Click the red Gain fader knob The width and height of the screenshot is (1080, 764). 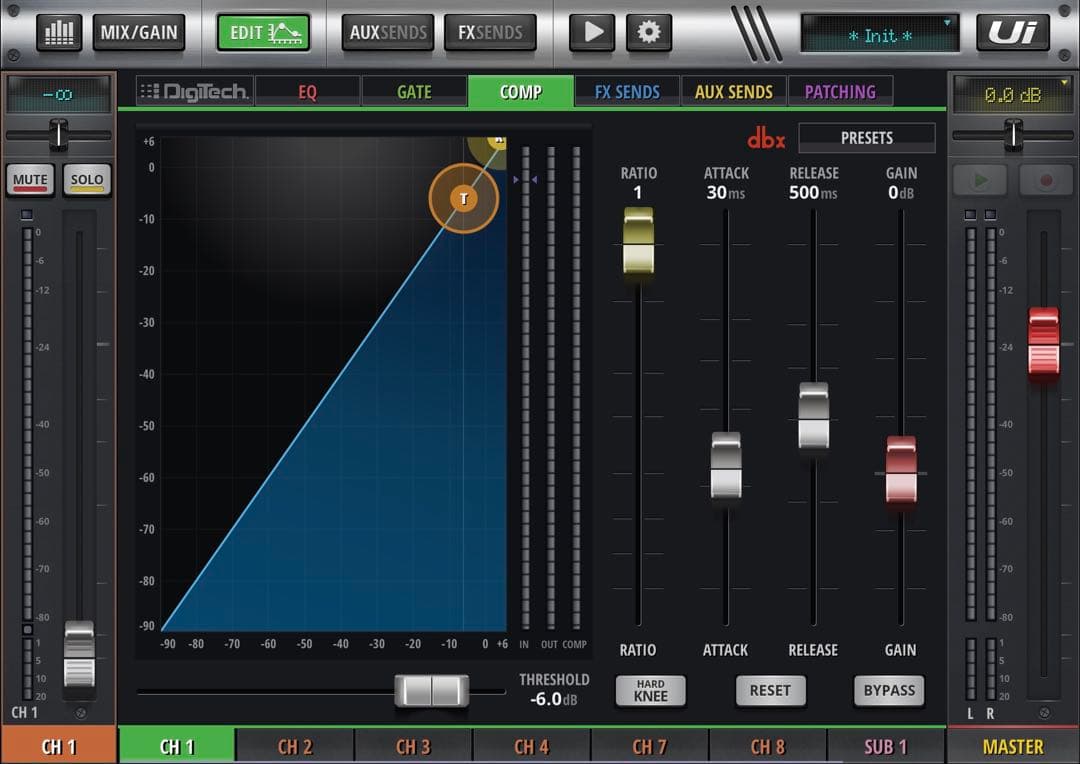tap(901, 470)
